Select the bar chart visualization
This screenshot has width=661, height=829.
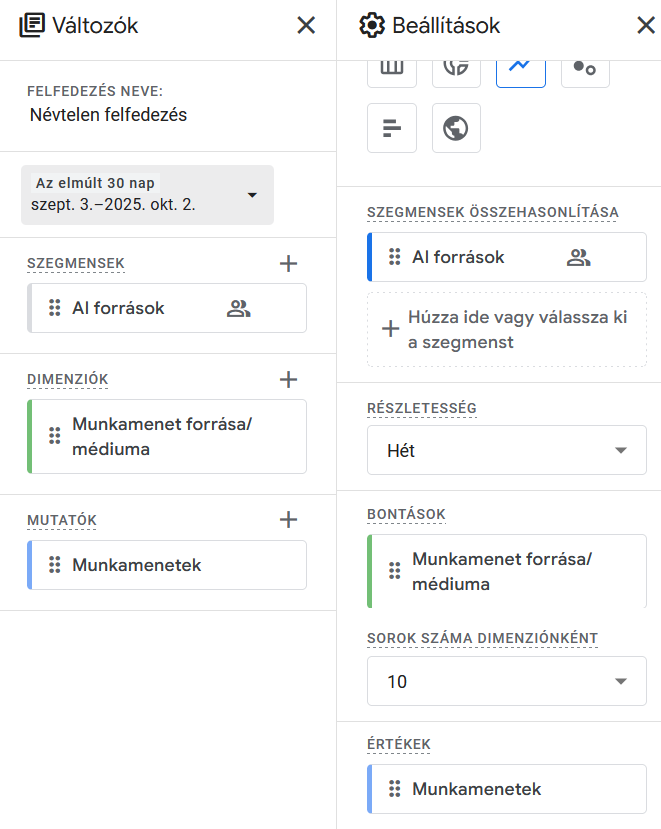pyautogui.click(x=392, y=128)
